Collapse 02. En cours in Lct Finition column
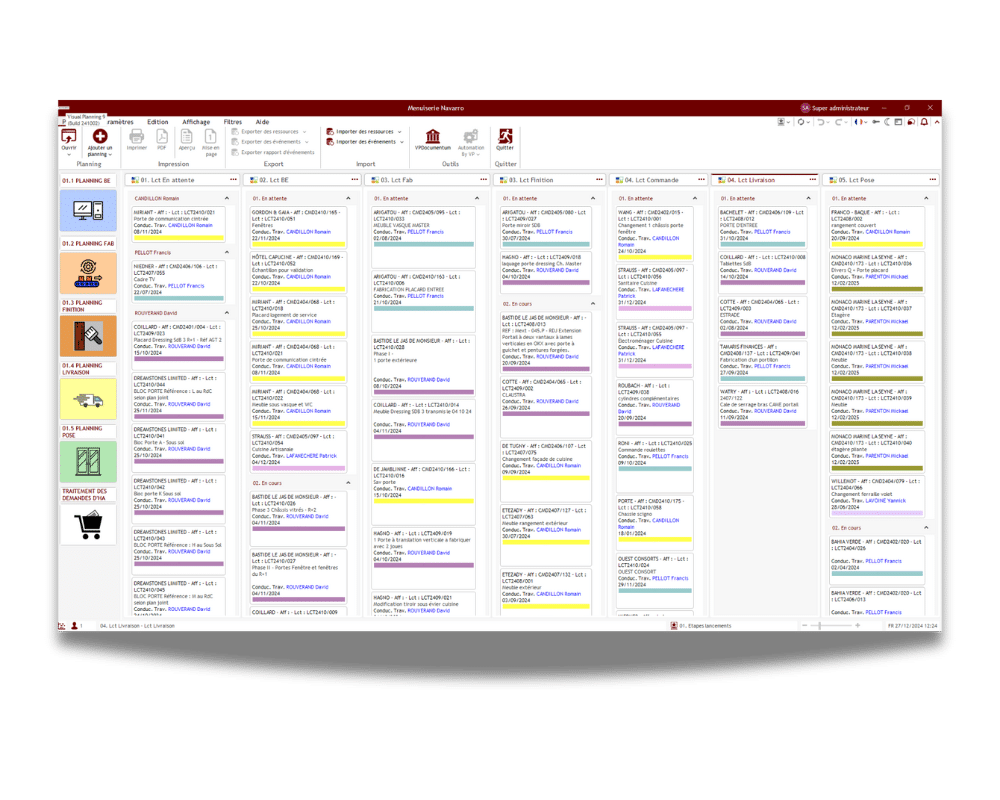Image resolution: width=1000 pixels, height=800 pixels. click(592, 304)
